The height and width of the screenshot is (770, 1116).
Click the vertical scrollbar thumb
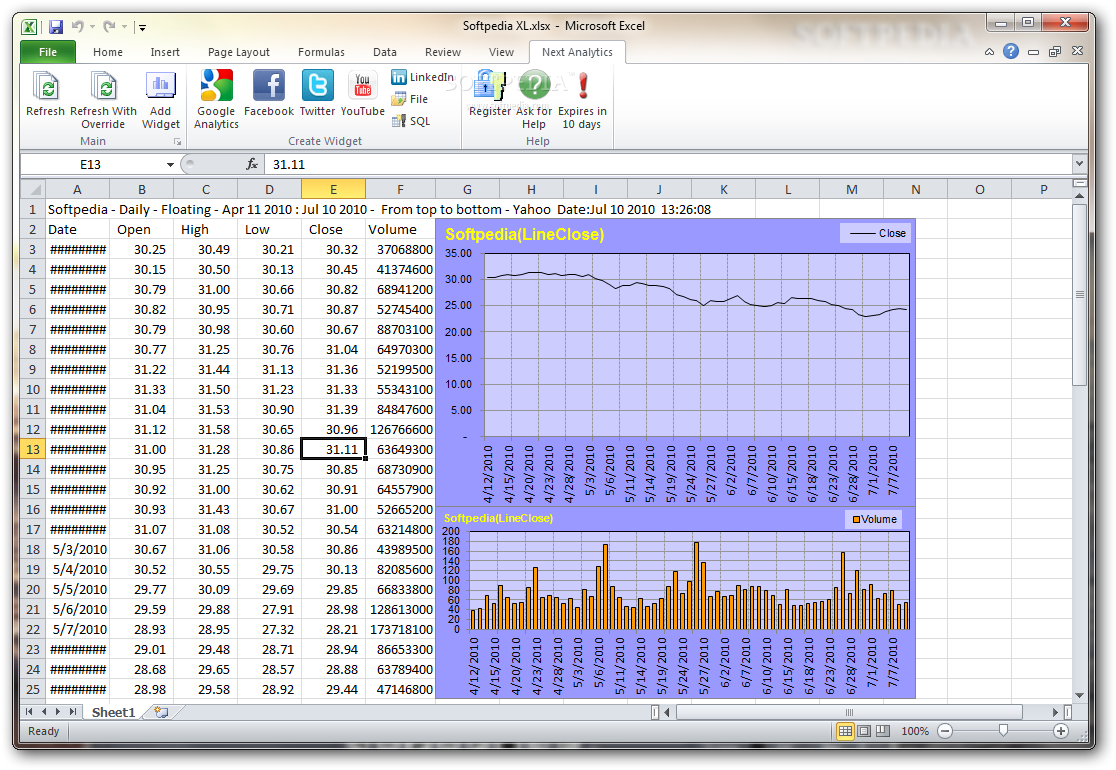(x=1080, y=294)
